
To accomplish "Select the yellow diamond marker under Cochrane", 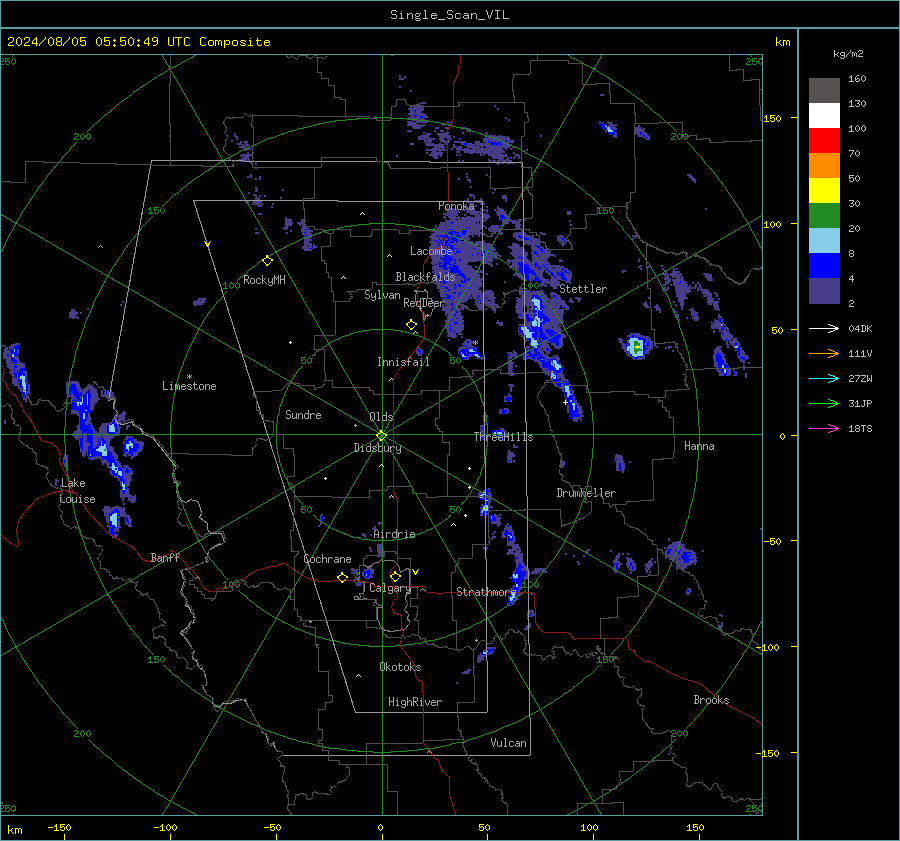I will [x=342, y=577].
